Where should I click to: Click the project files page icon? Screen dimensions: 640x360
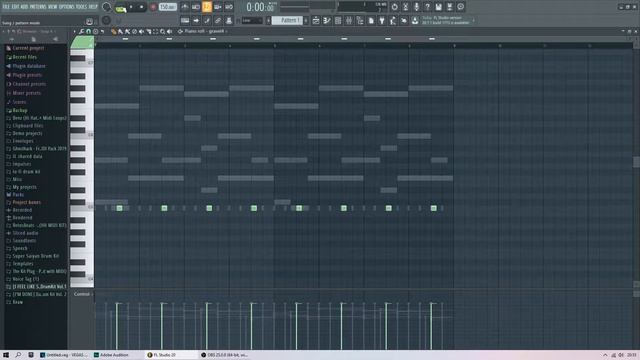371,20
